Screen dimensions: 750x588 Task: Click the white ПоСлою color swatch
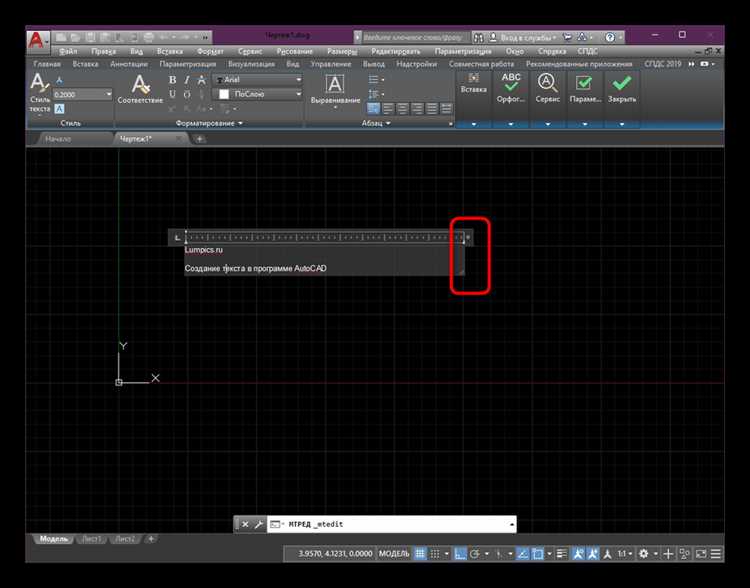(224, 94)
